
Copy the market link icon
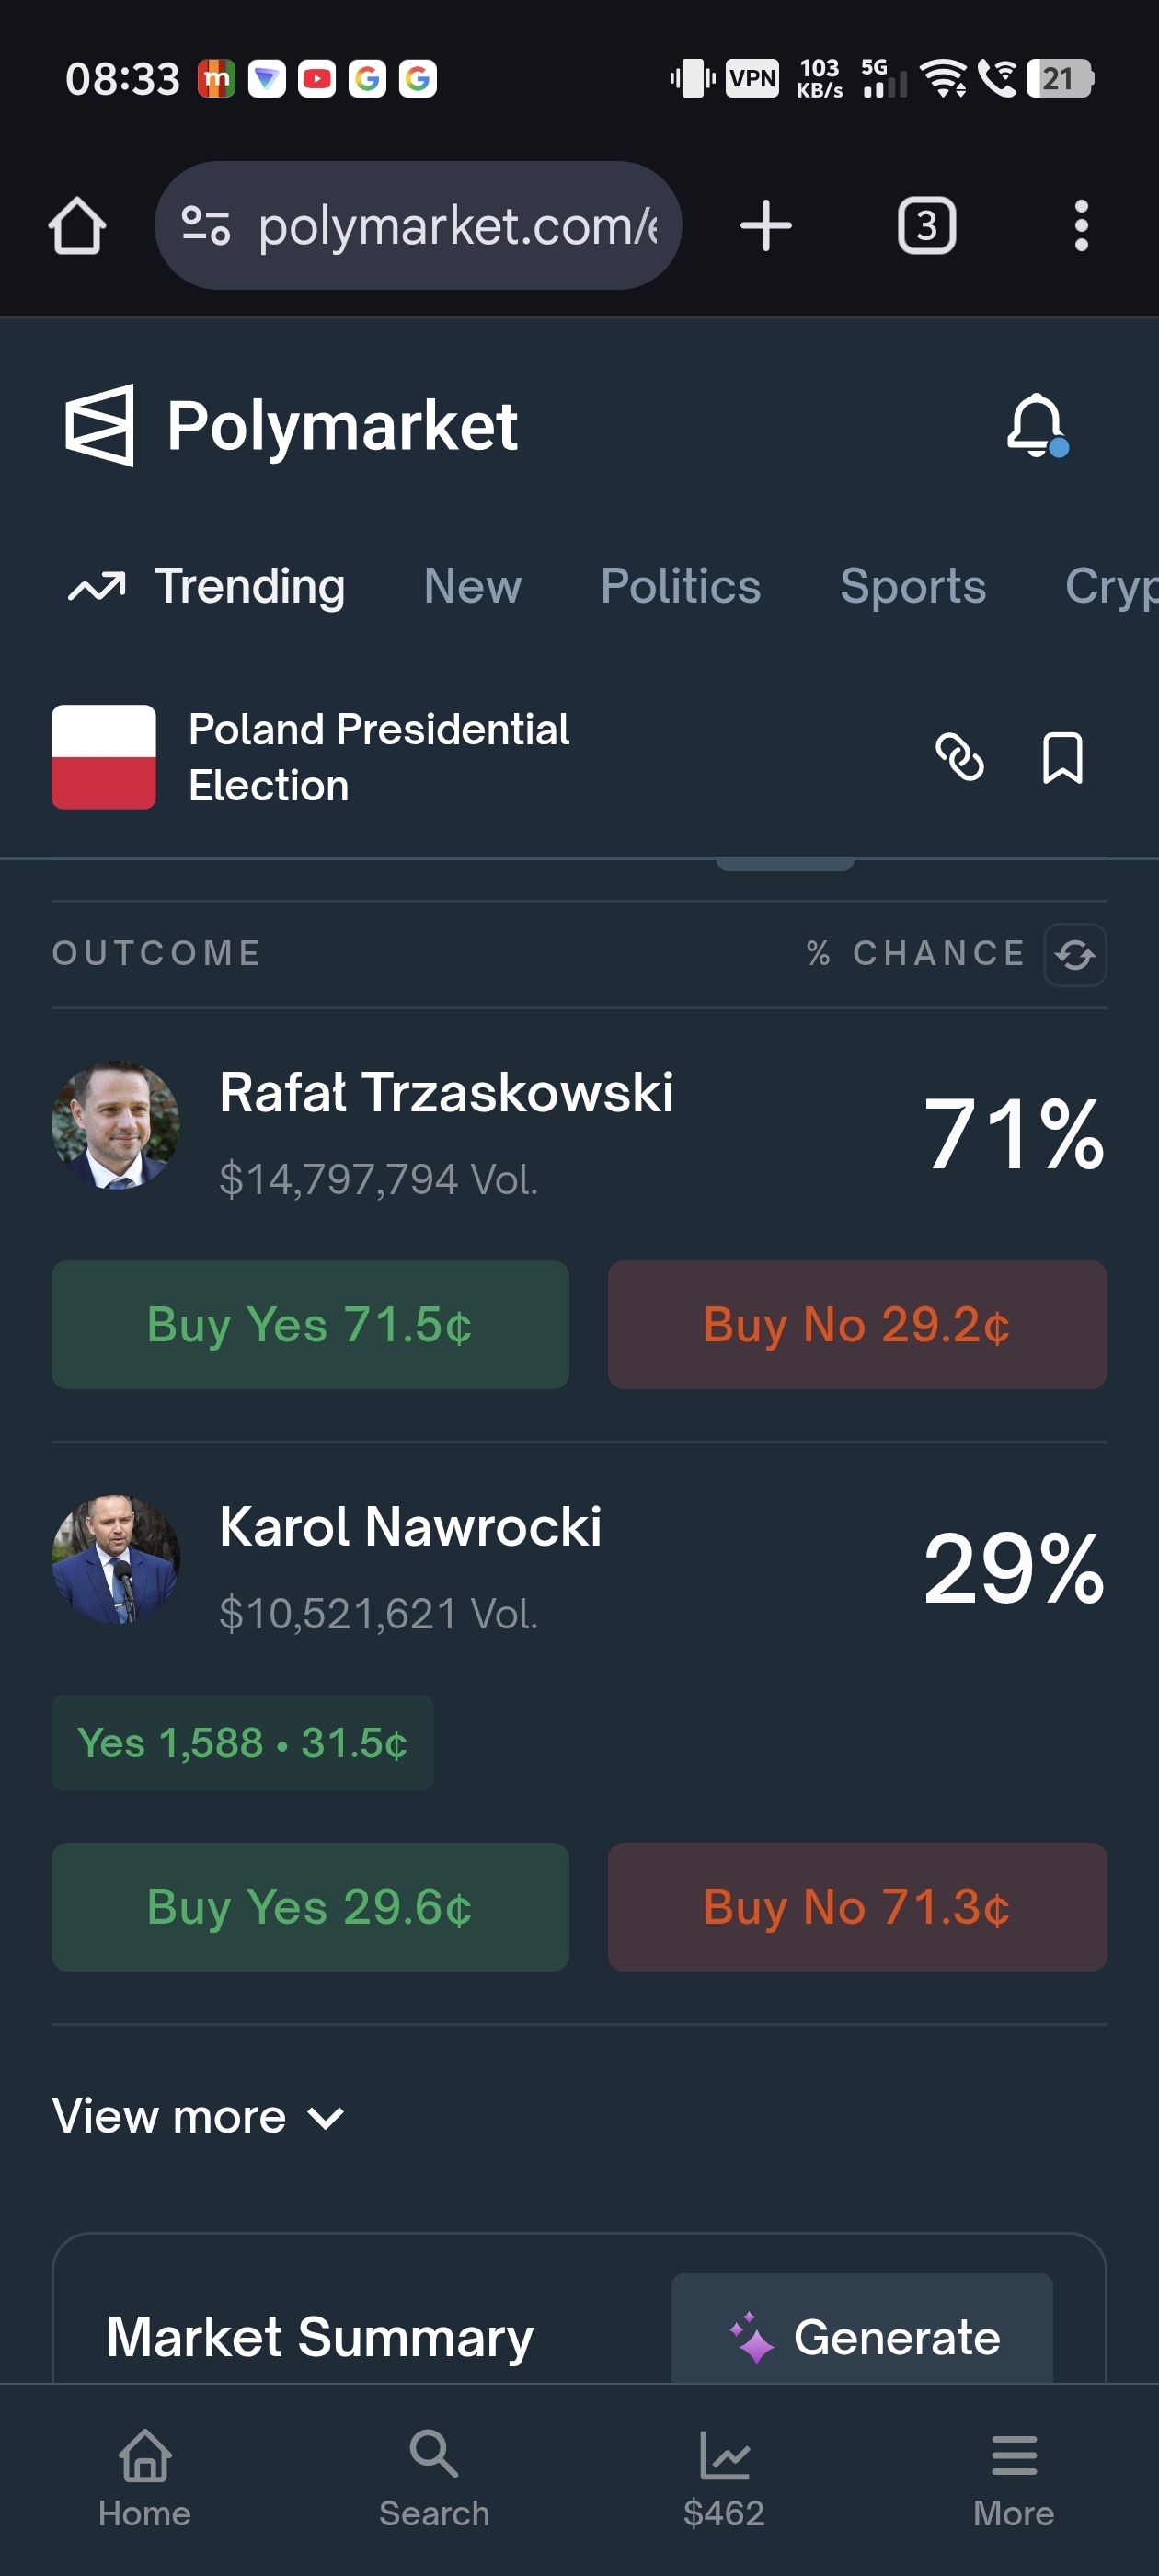point(959,757)
